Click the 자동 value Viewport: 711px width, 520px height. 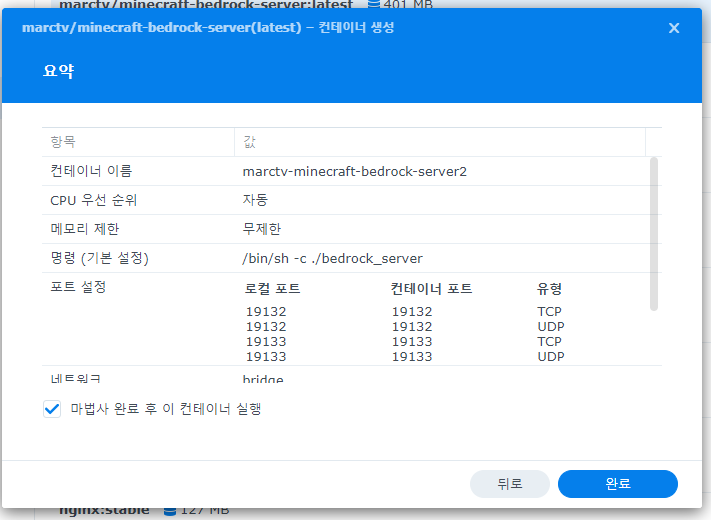click(255, 200)
